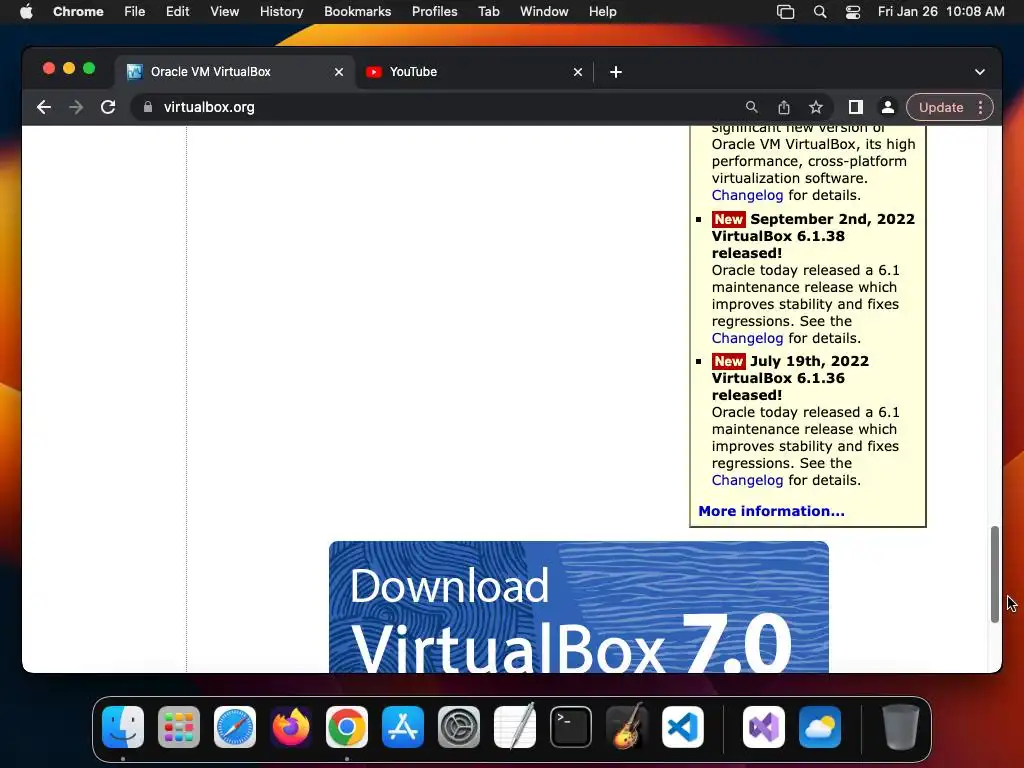Click the Download VirtualBox 7.0 banner
This screenshot has width=1024, height=768.
coord(579,607)
